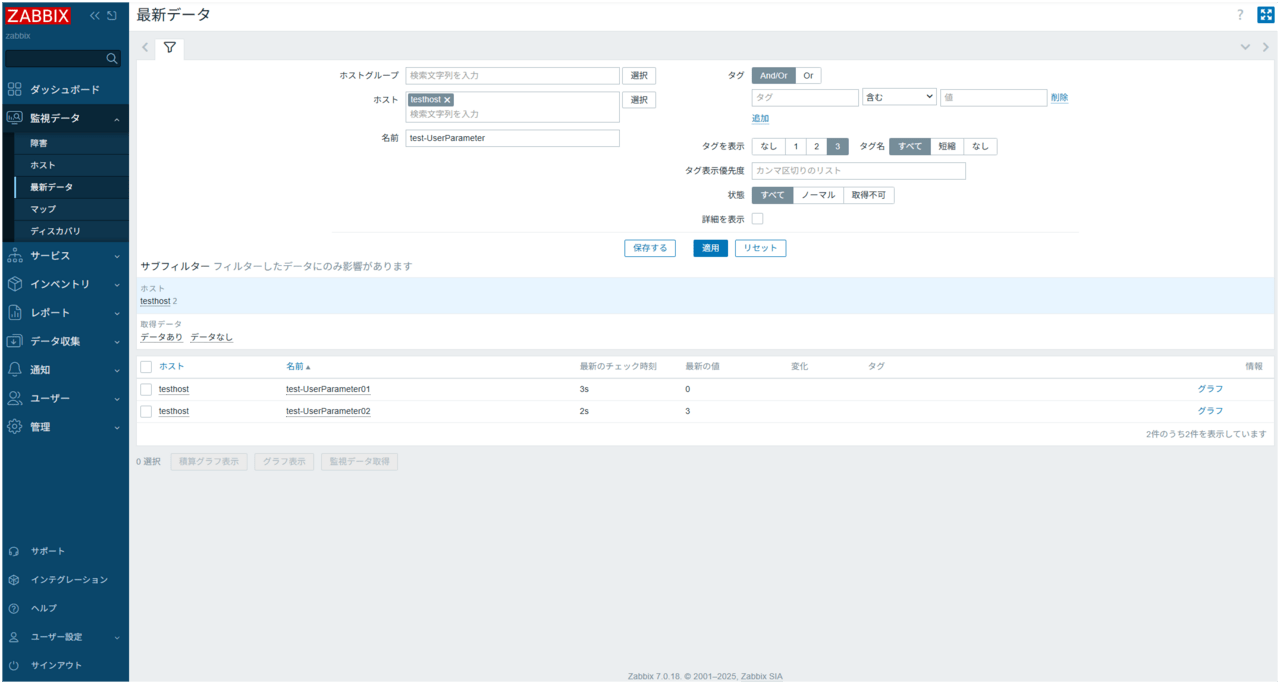Click the help question mark icon

(1240, 15)
